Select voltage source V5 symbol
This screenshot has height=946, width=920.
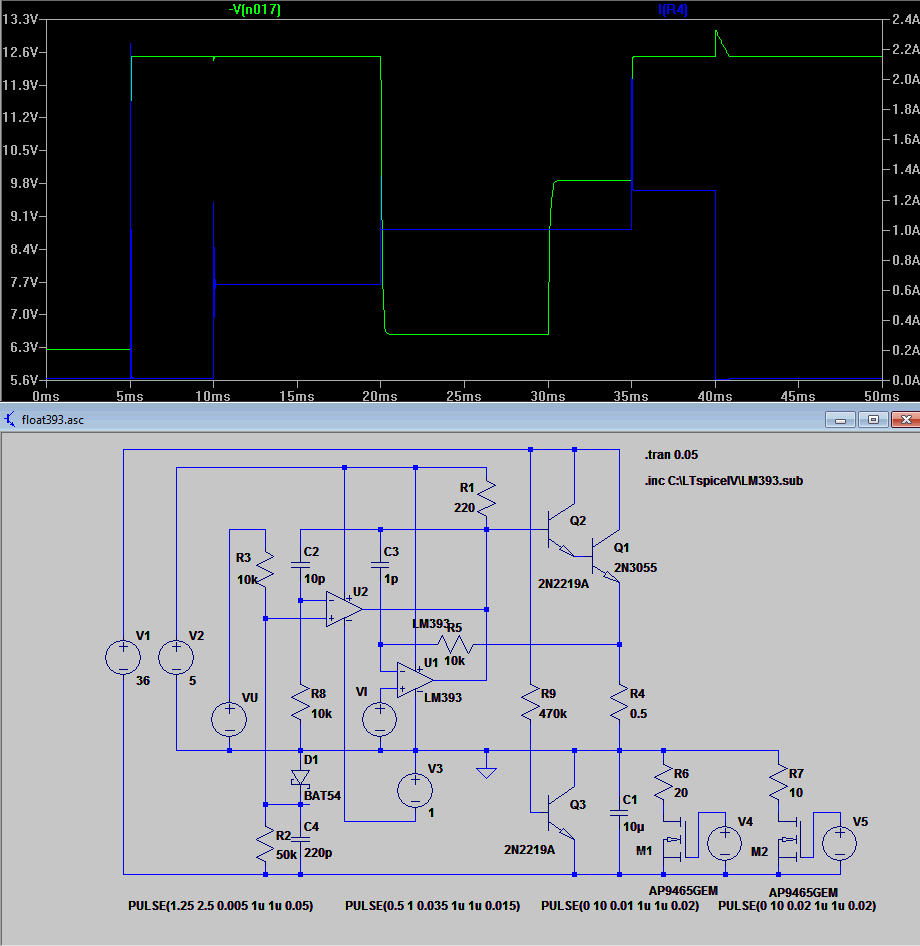839,843
